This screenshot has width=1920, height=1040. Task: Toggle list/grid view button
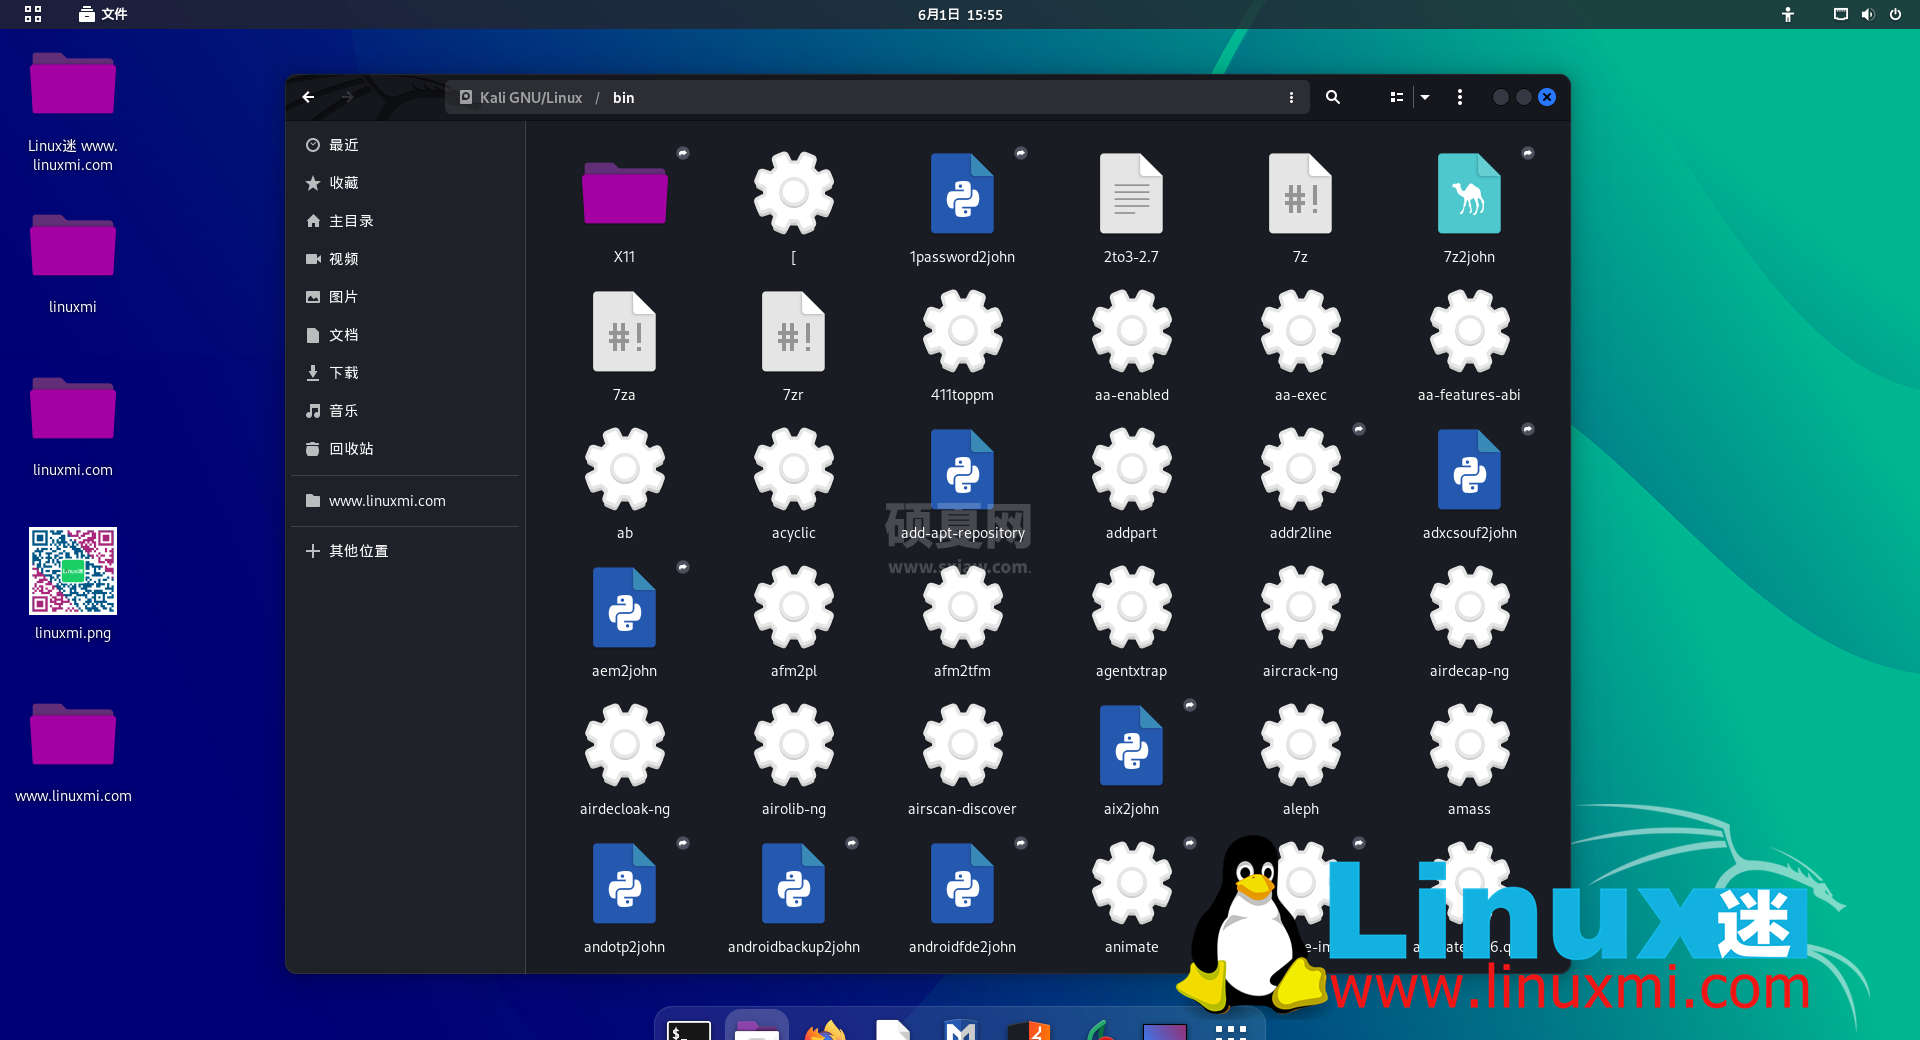click(x=1396, y=97)
